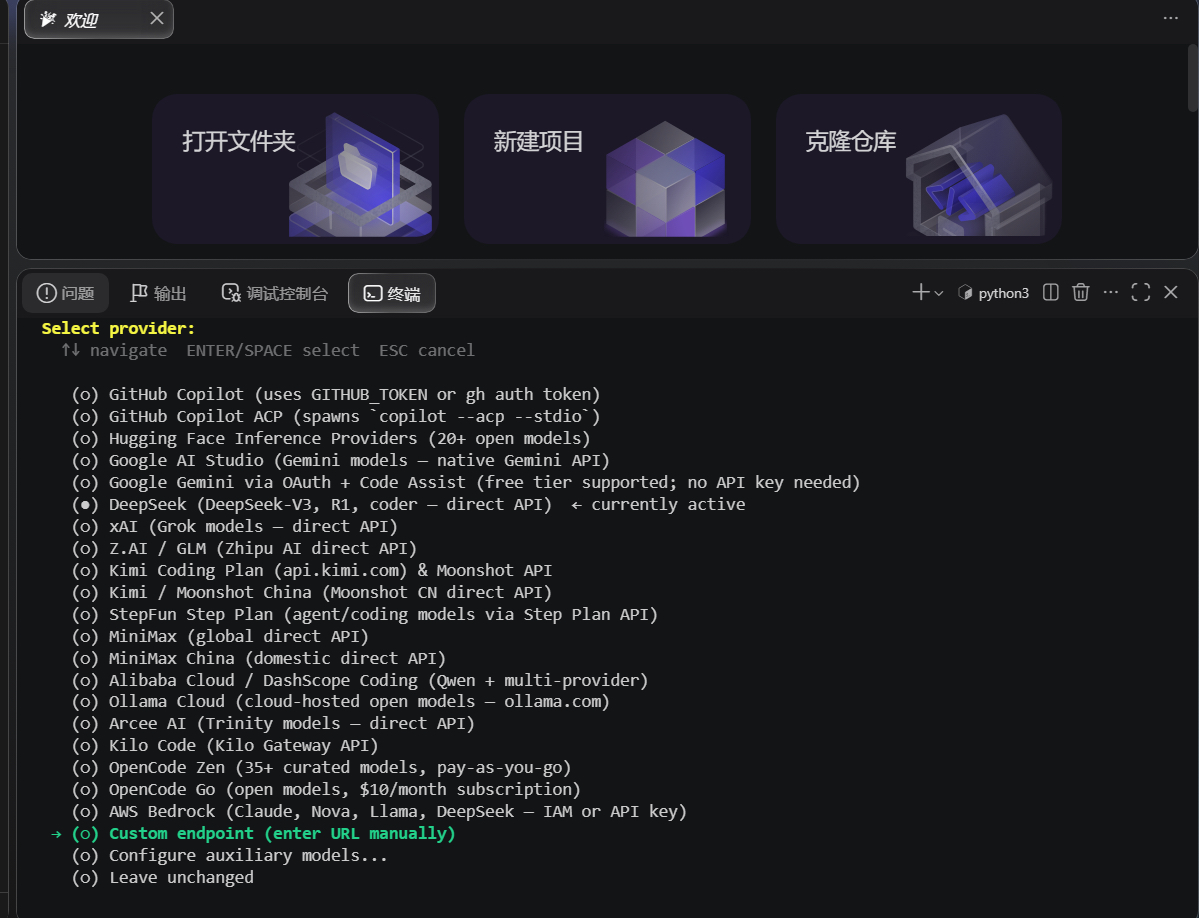Screen dimensions: 1199x918
Task: Choose Alibaba Cloud / DashScope Coding
Action: pyautogui.click(x=359, y=681)
